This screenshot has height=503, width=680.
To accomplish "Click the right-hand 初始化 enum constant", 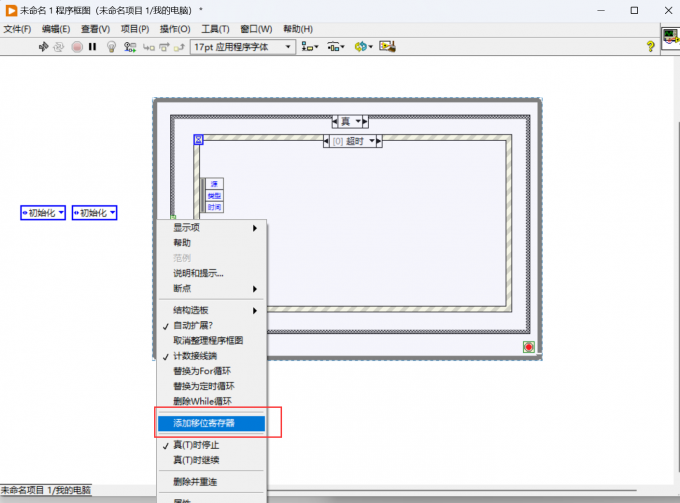I will [x=95, y=212].
